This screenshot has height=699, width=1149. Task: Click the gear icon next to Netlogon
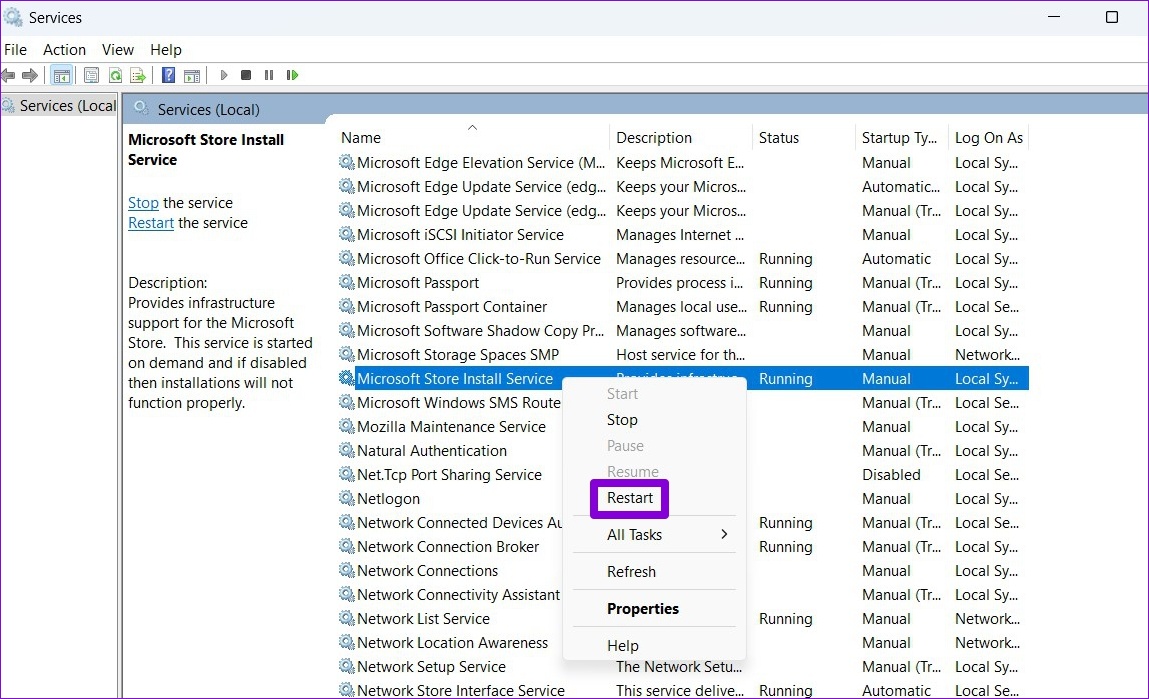[347, 498]
